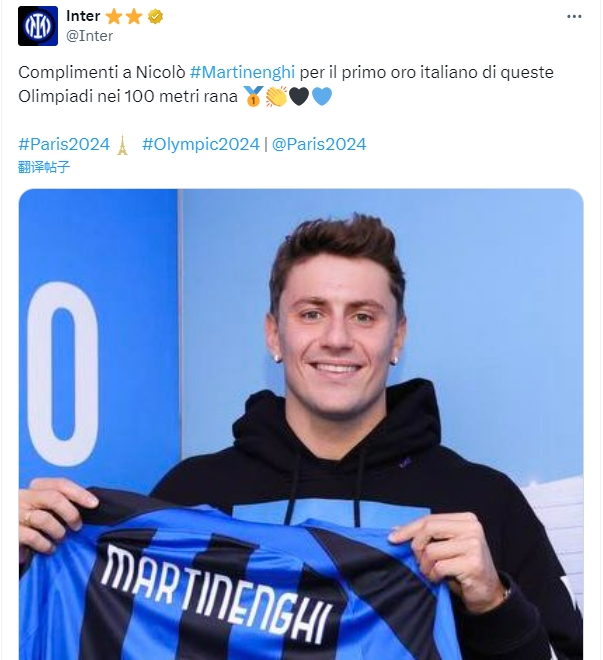Click the 翻译帖子 translate post link
The height and width of the screenshot is (660, 603).
[x=44, y=167]
